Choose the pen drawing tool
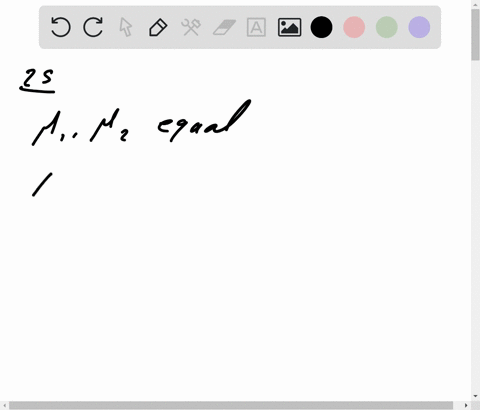Viewport: 480px width, 410px height. 158,27
